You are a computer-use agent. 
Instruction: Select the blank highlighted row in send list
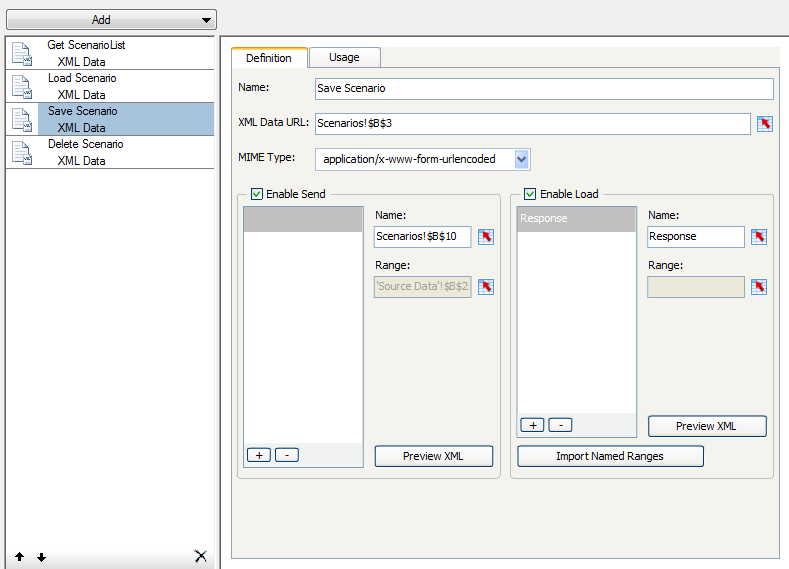pyautogui.click(x=303, y=219)
